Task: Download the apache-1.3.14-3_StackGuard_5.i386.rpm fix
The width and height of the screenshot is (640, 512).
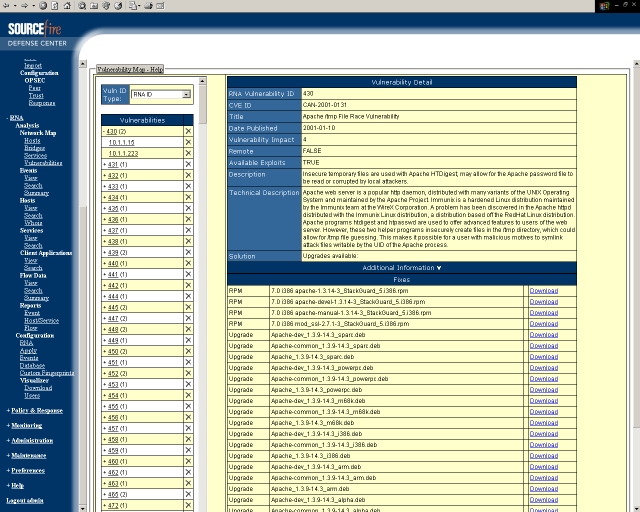Action: (544, 291)
